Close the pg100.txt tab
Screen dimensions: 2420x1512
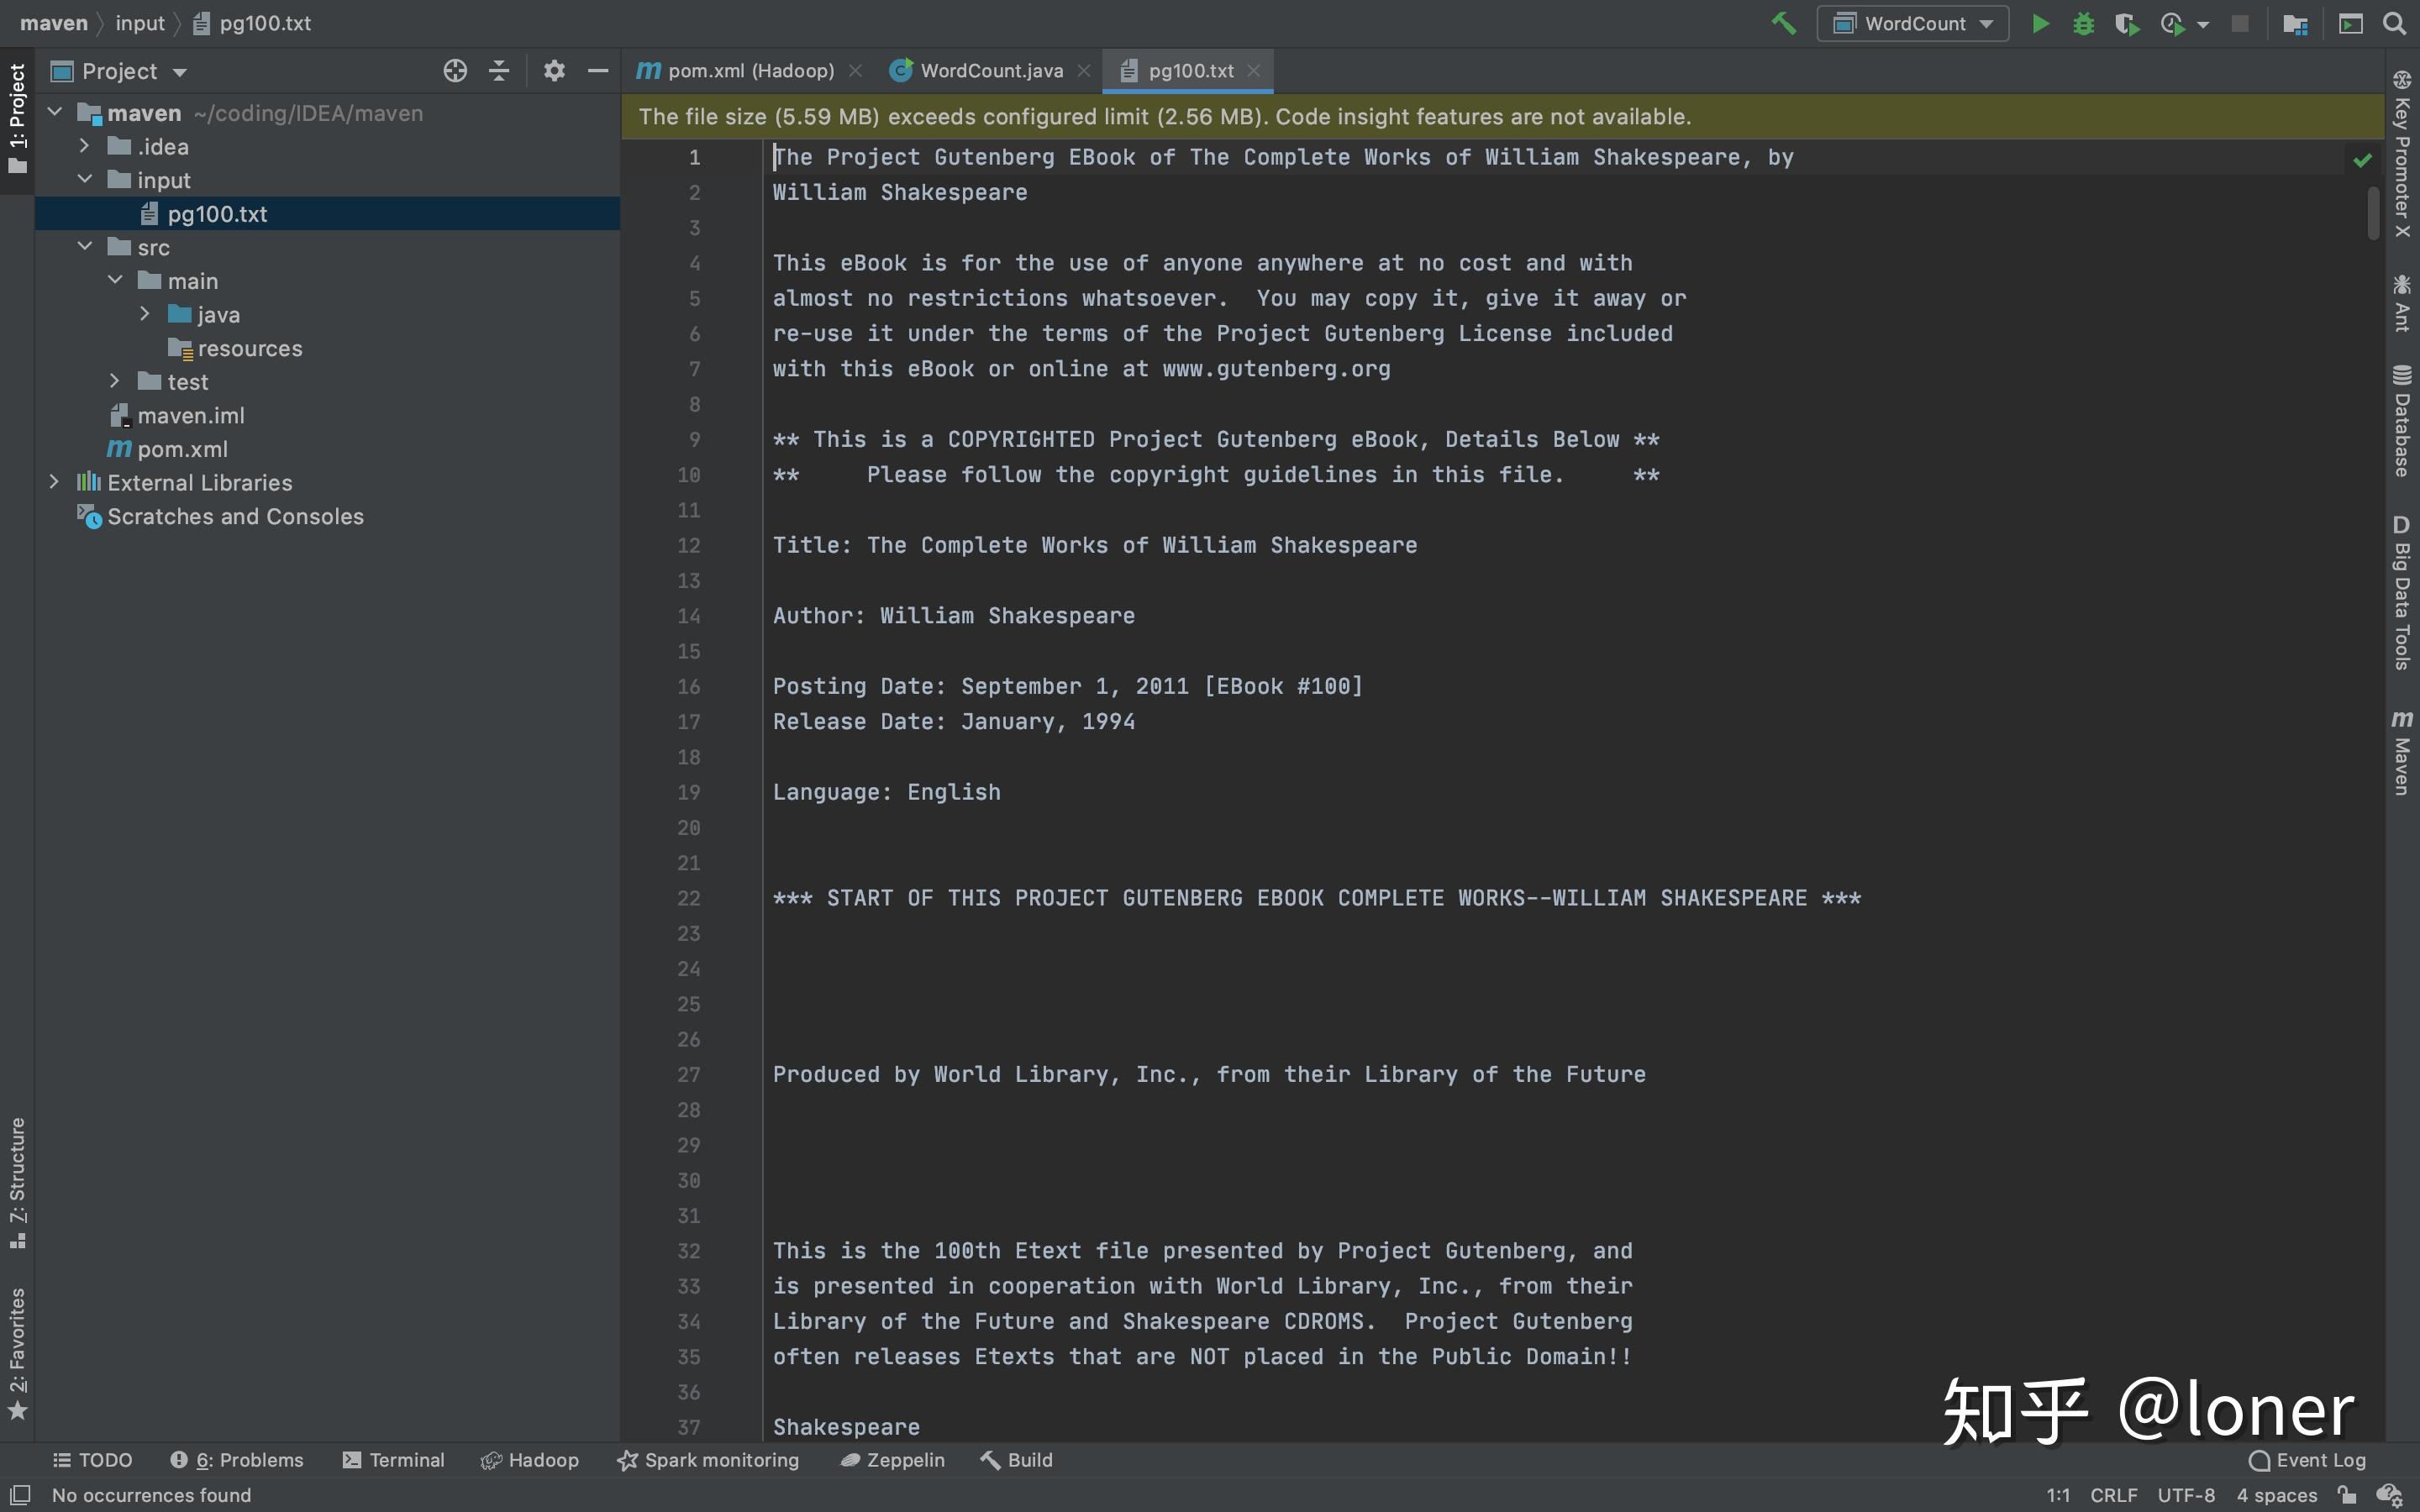(1254, 71)
